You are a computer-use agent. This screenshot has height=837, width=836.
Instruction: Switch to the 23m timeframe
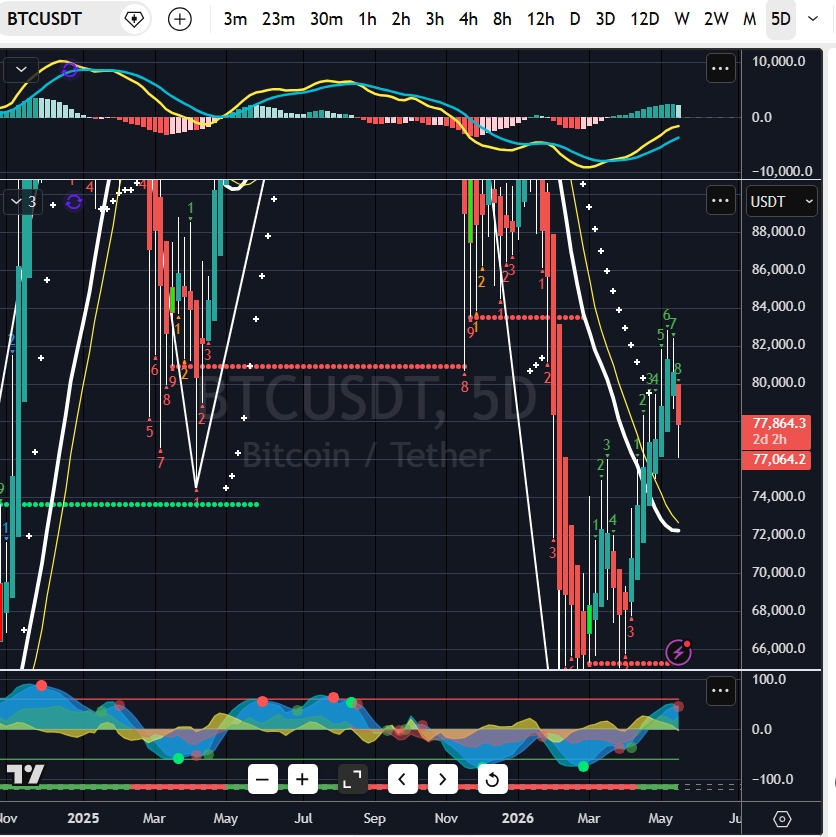(278, 19)
